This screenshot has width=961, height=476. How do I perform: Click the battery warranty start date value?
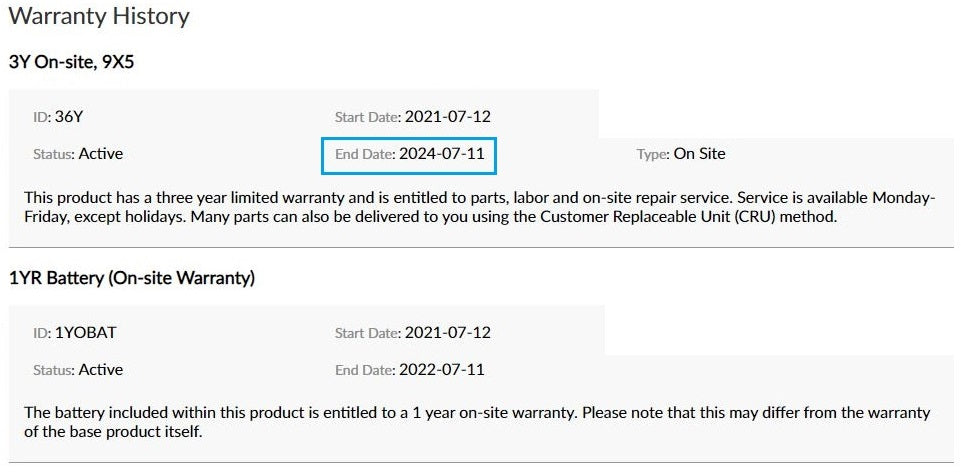447,332
